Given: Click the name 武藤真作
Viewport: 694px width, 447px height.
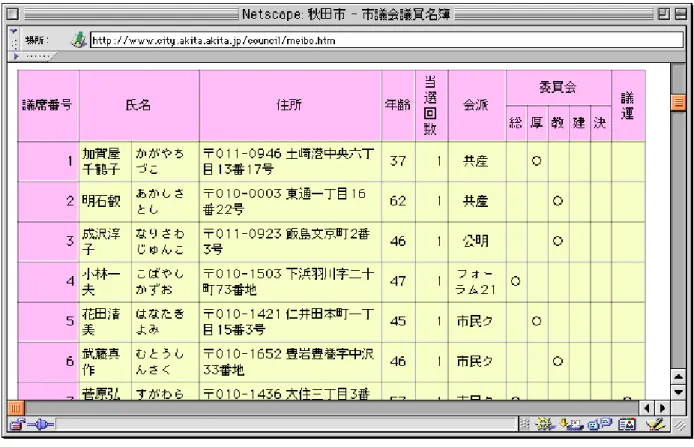Looking at the screenshot, I should pyautogui.click(x=101, y=362).
